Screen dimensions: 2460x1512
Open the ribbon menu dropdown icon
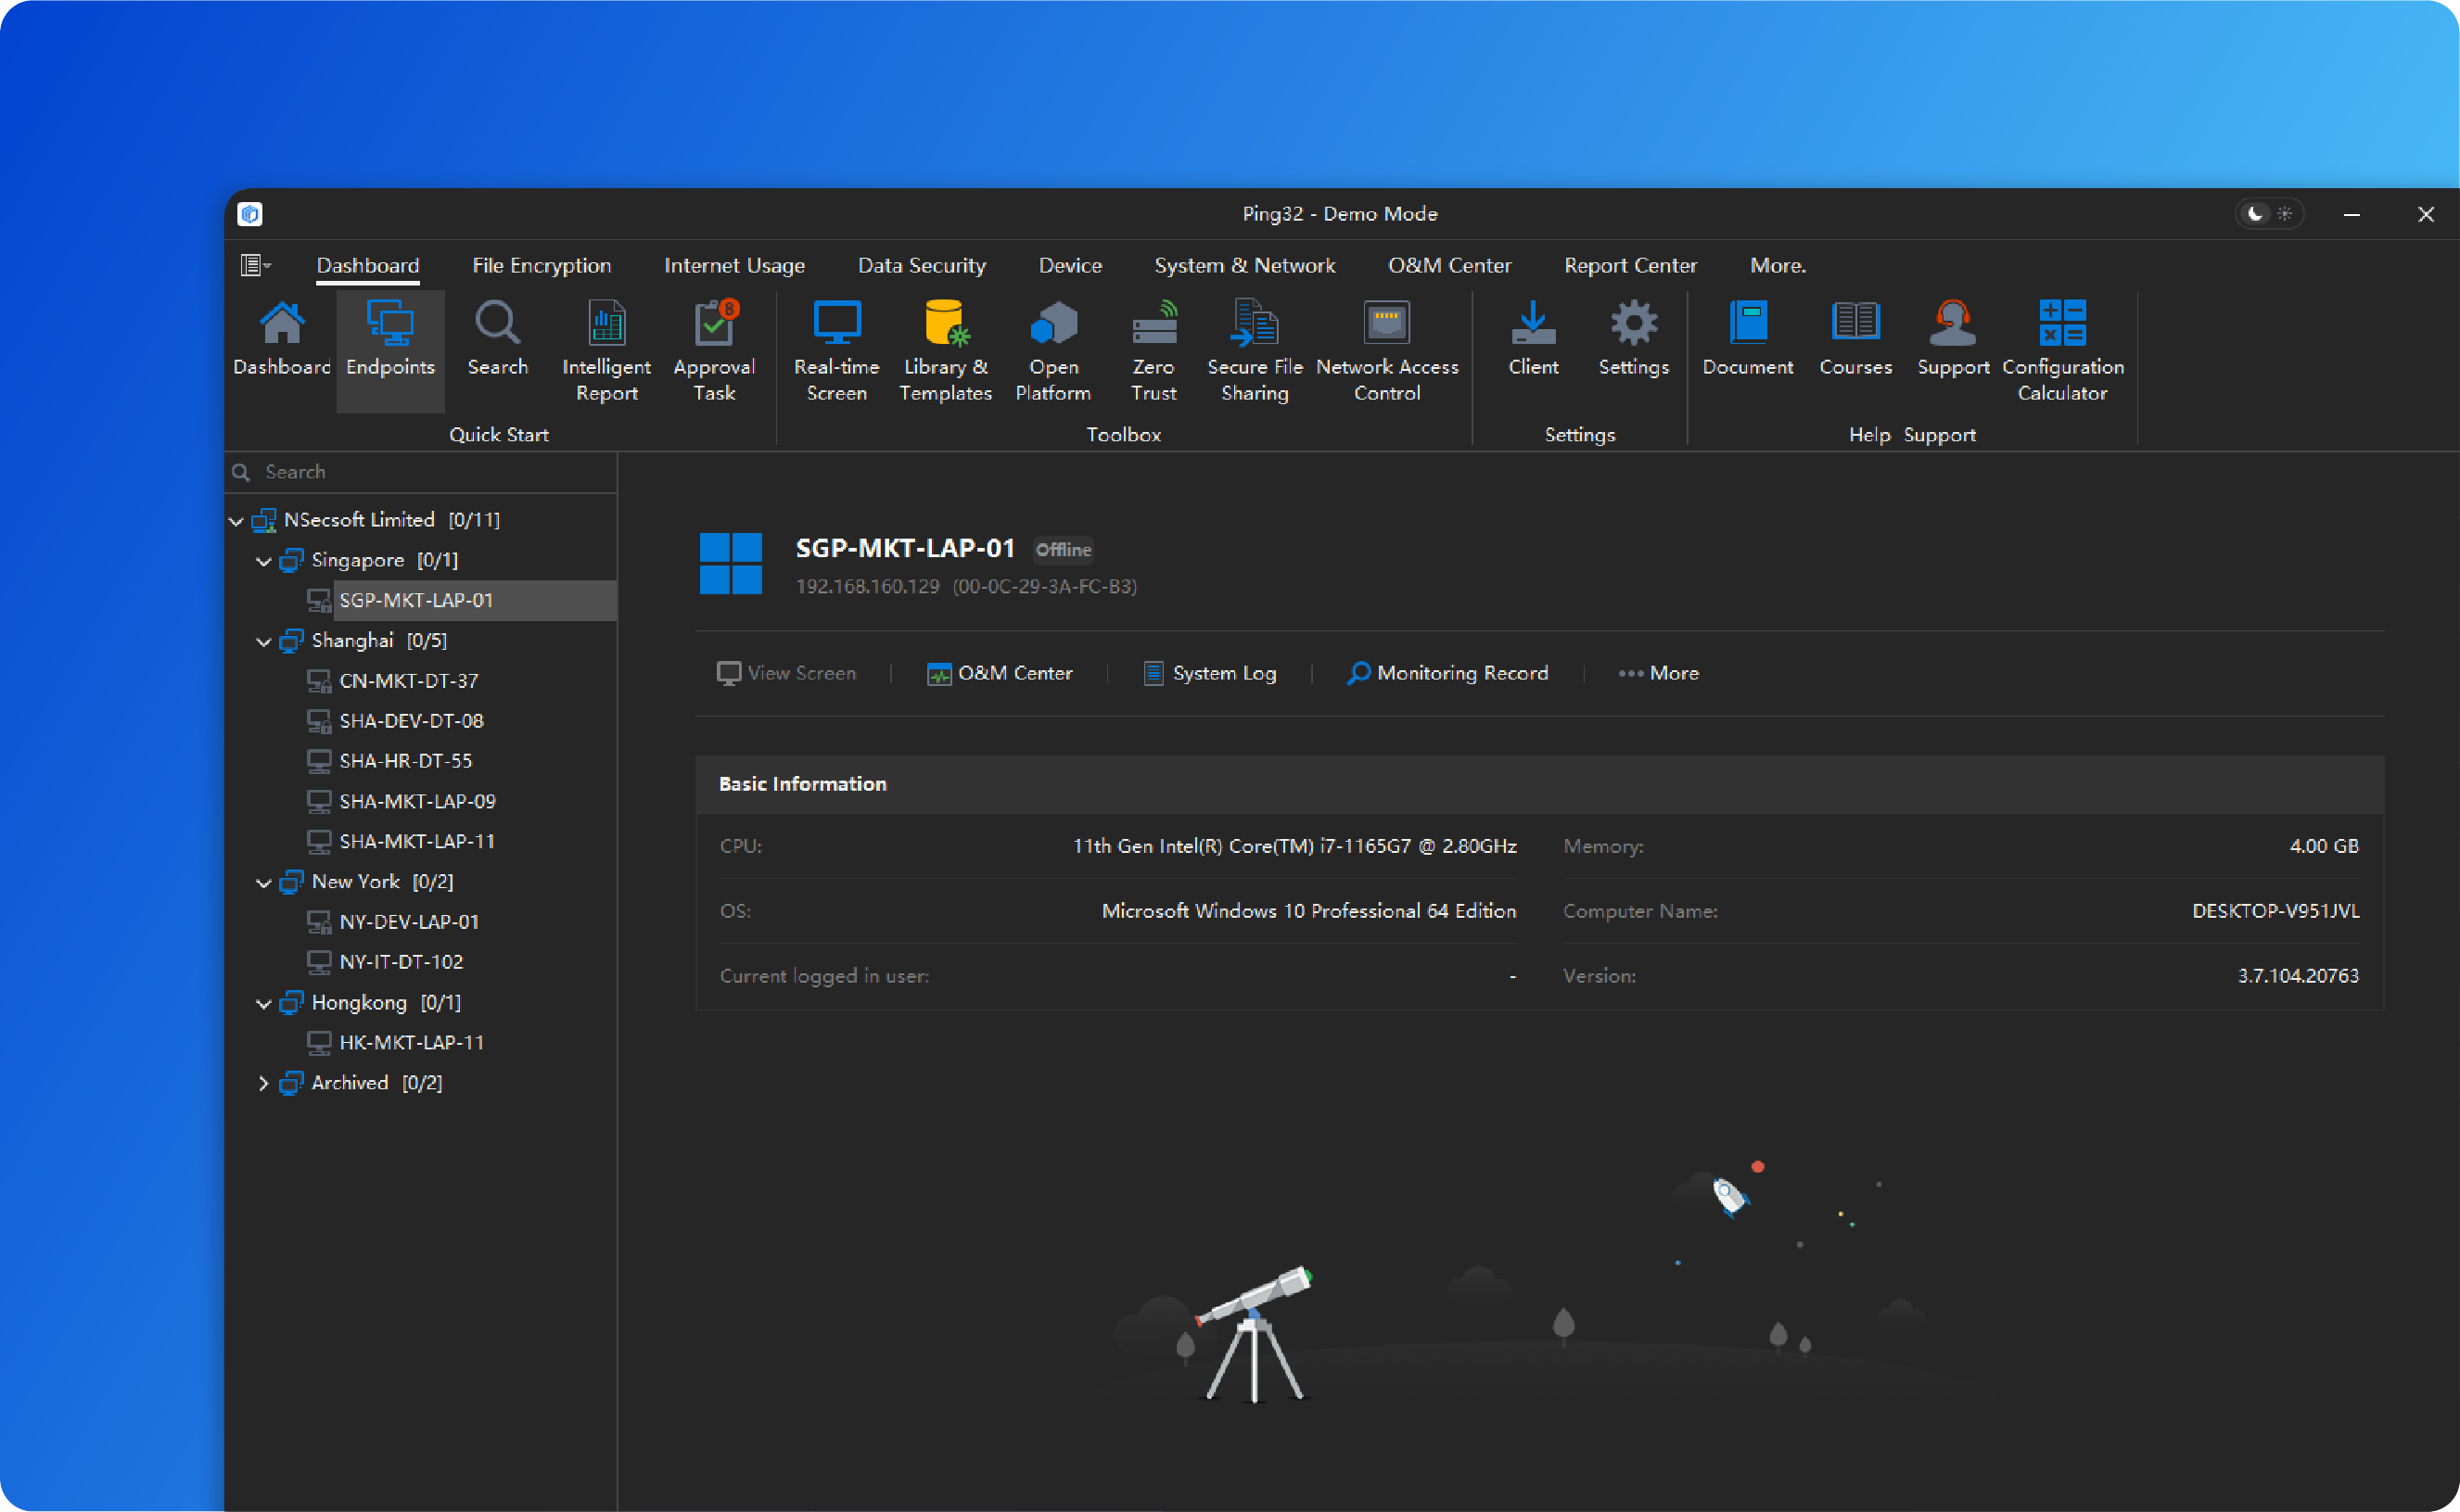coord(255,265)
